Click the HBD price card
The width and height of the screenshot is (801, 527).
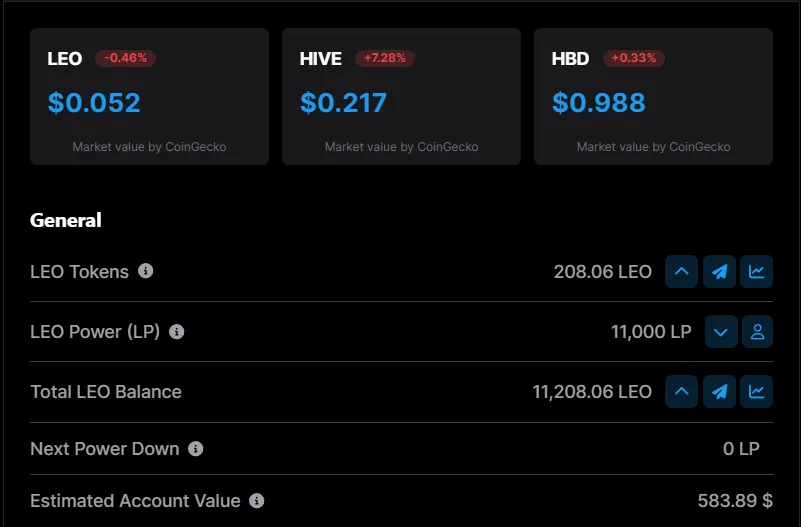[x=653, y=97]
